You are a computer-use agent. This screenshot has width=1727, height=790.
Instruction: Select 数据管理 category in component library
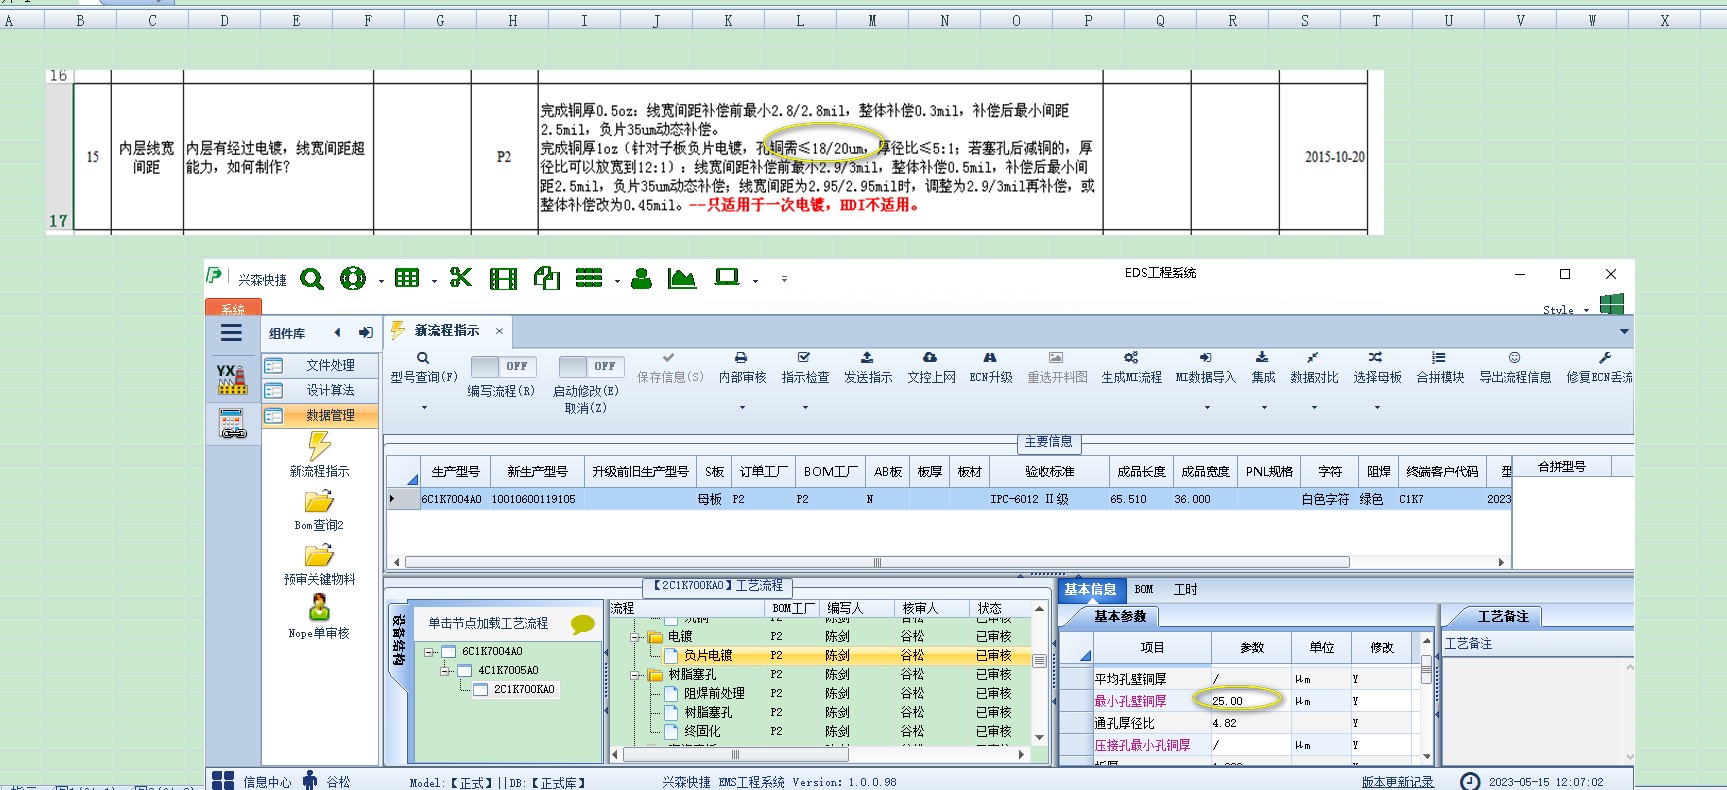click(320, 415)
